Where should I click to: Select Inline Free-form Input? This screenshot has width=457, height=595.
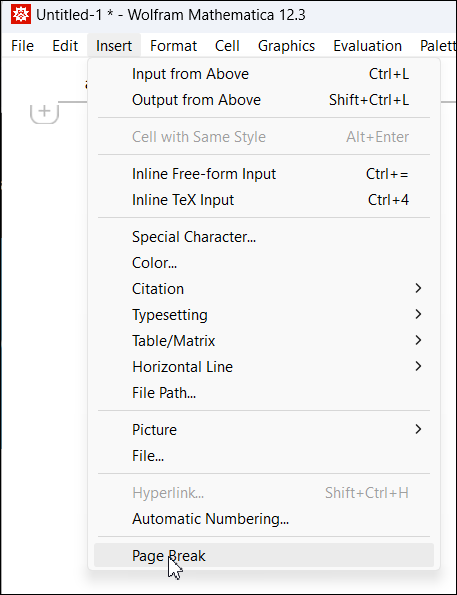point(264,174)
